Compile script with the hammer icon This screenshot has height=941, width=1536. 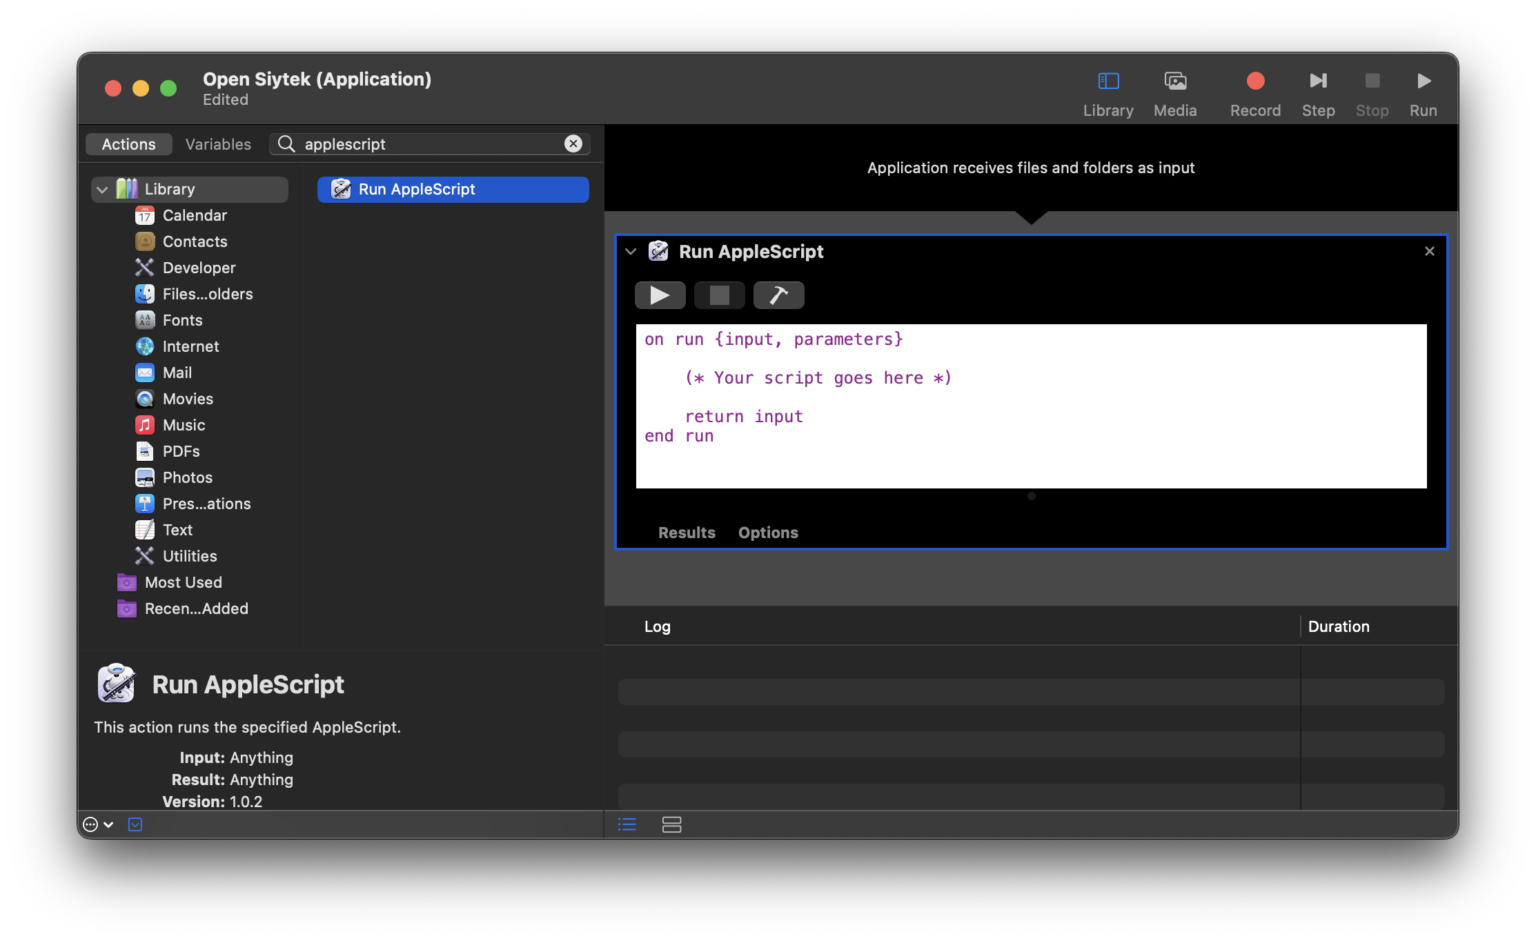pos(778,295)
